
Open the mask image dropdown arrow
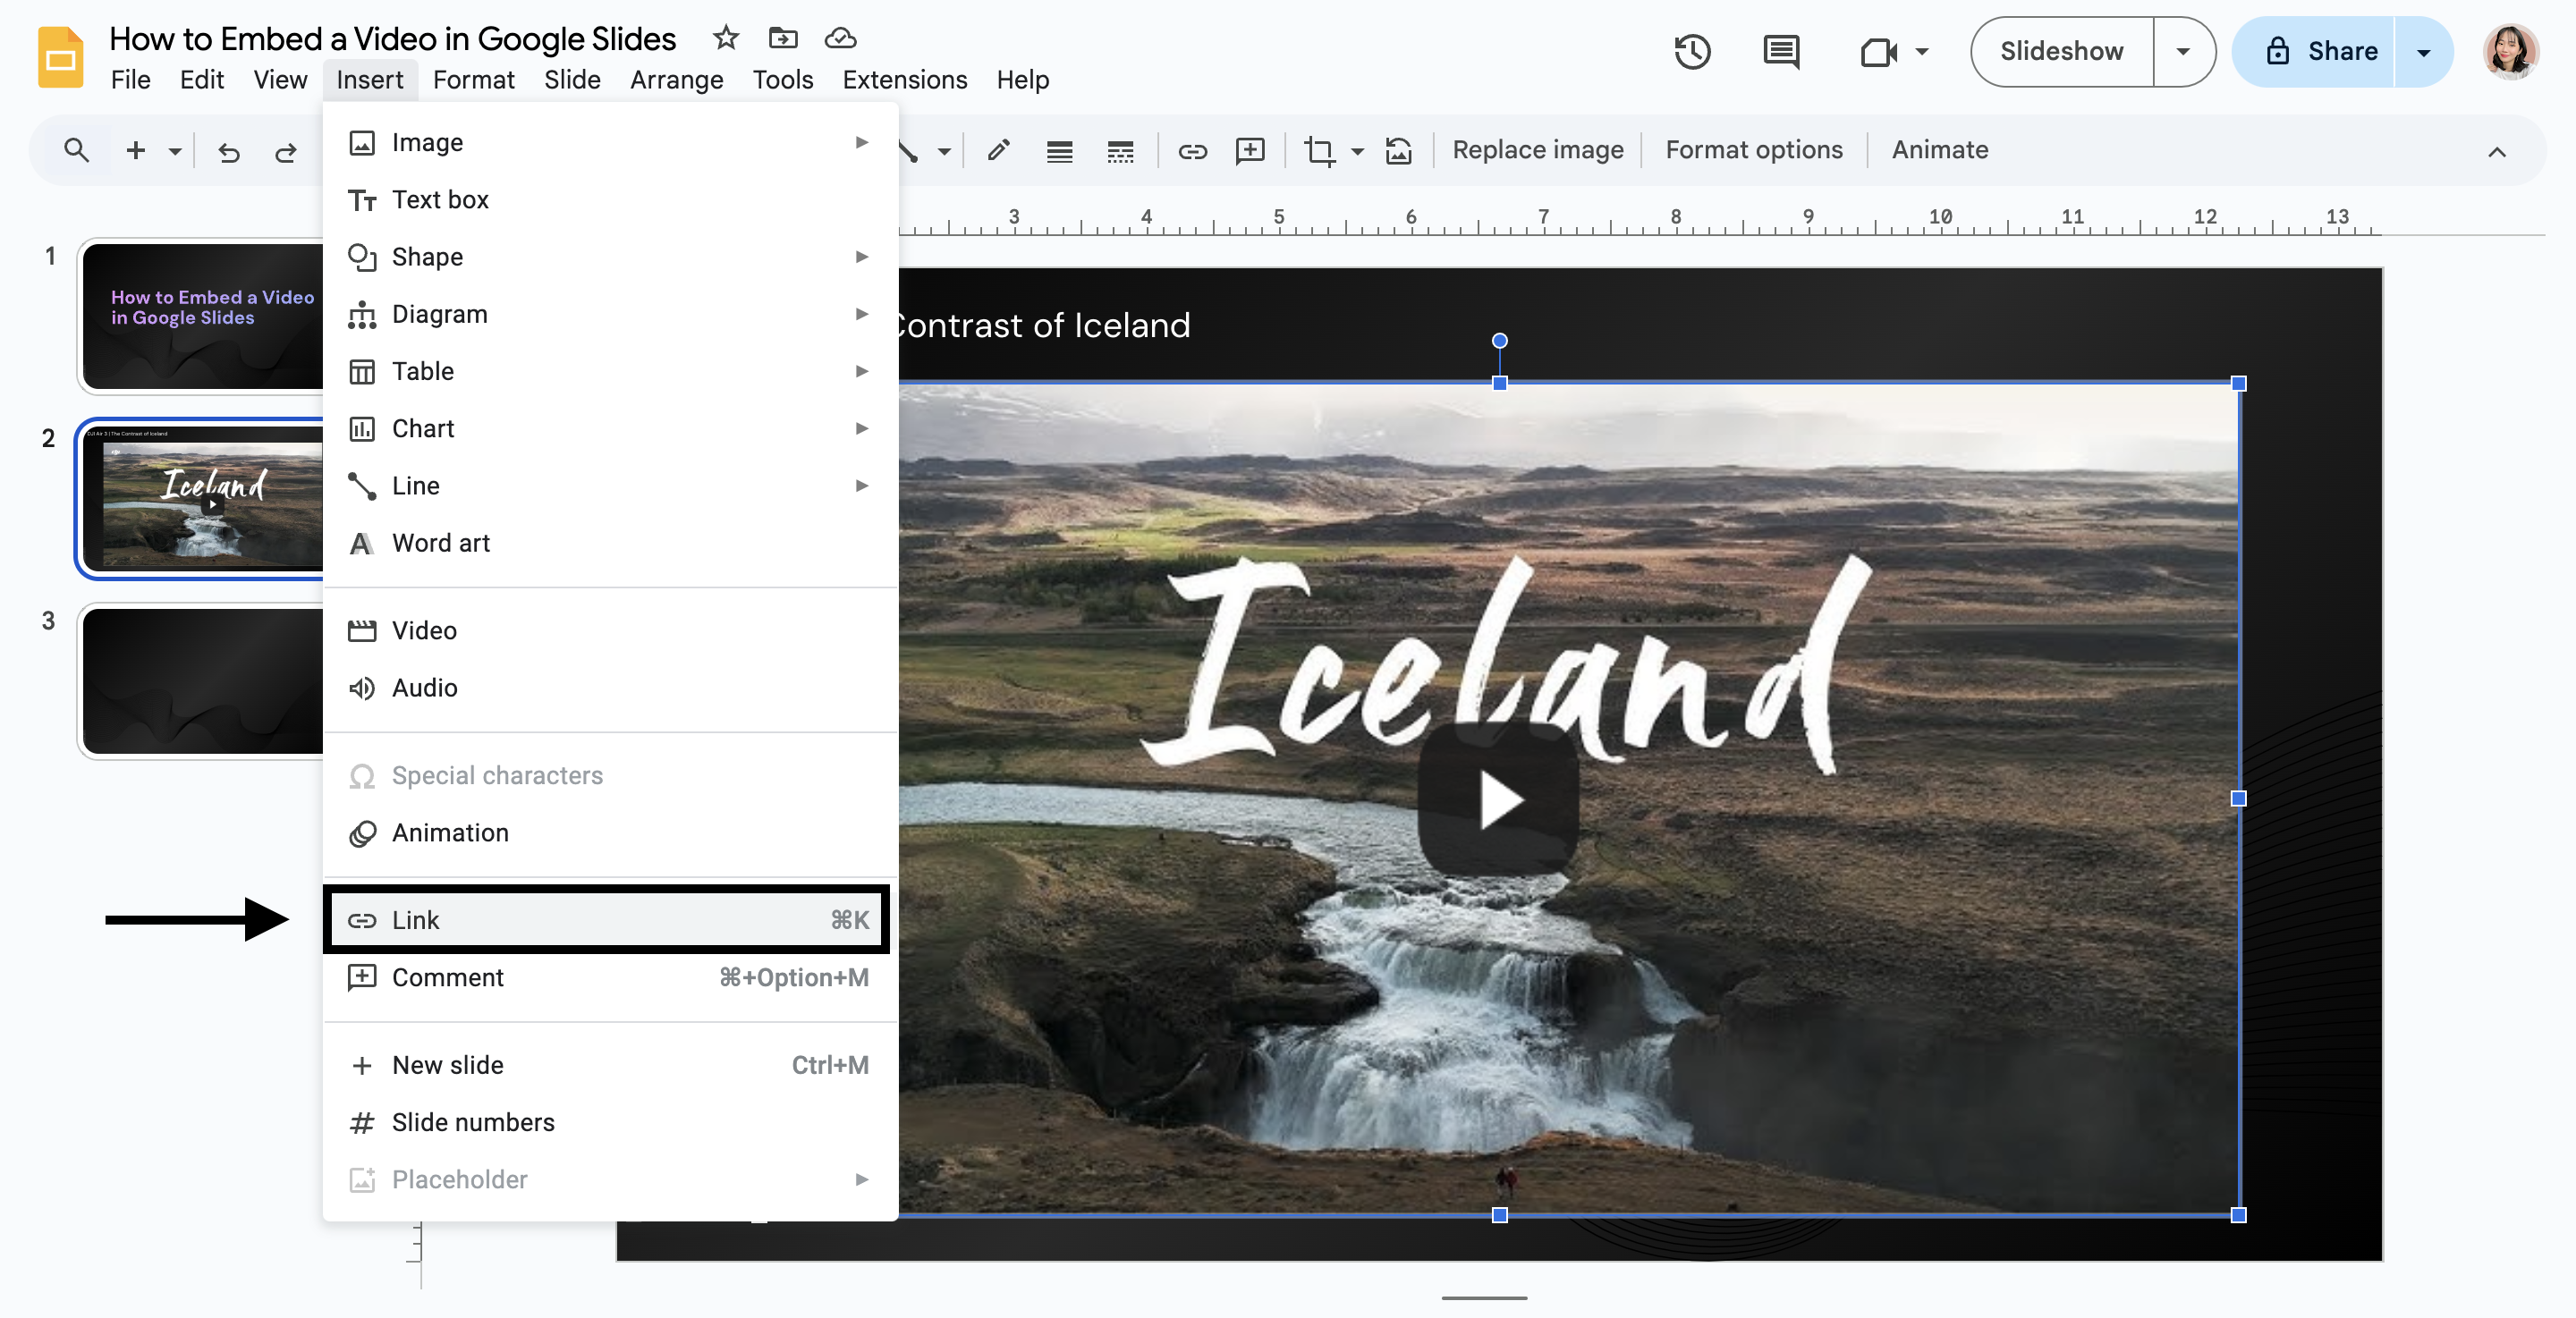pos(1357,151)
